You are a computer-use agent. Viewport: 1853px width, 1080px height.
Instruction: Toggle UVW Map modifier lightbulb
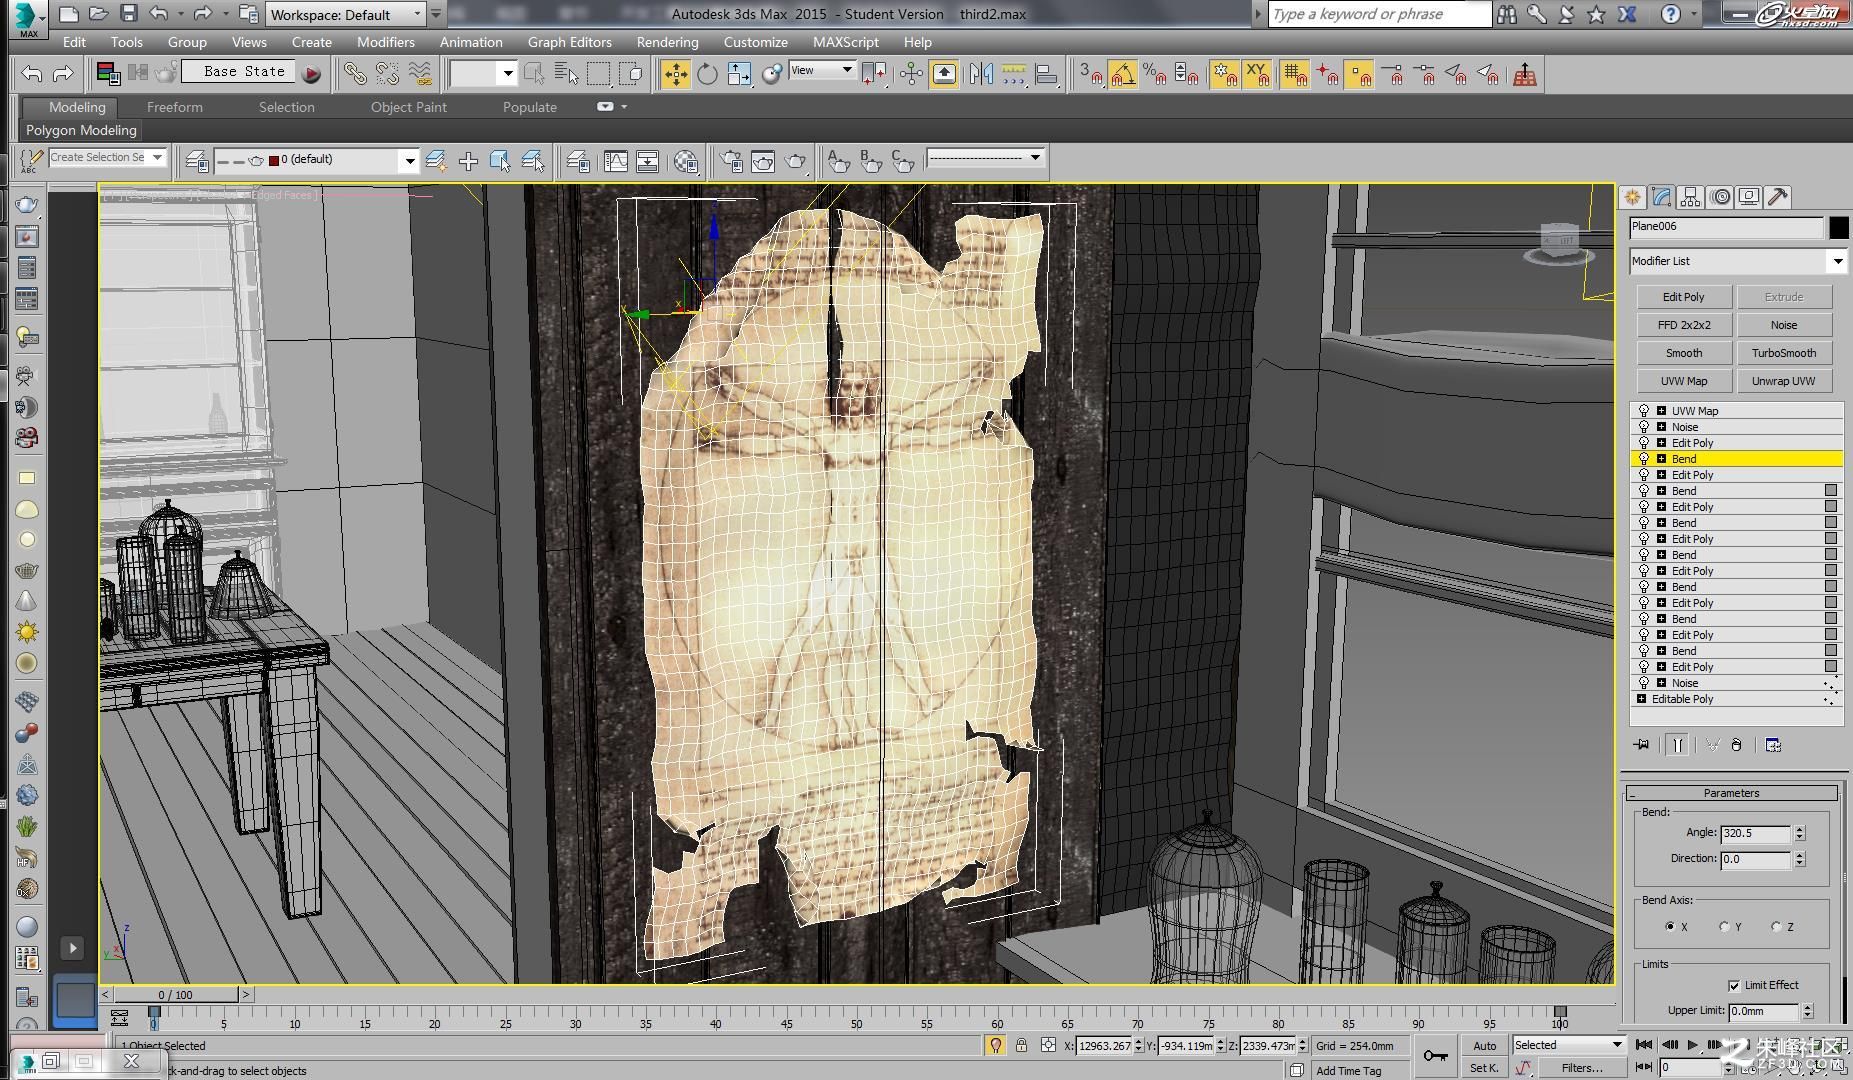point(1643,411)
